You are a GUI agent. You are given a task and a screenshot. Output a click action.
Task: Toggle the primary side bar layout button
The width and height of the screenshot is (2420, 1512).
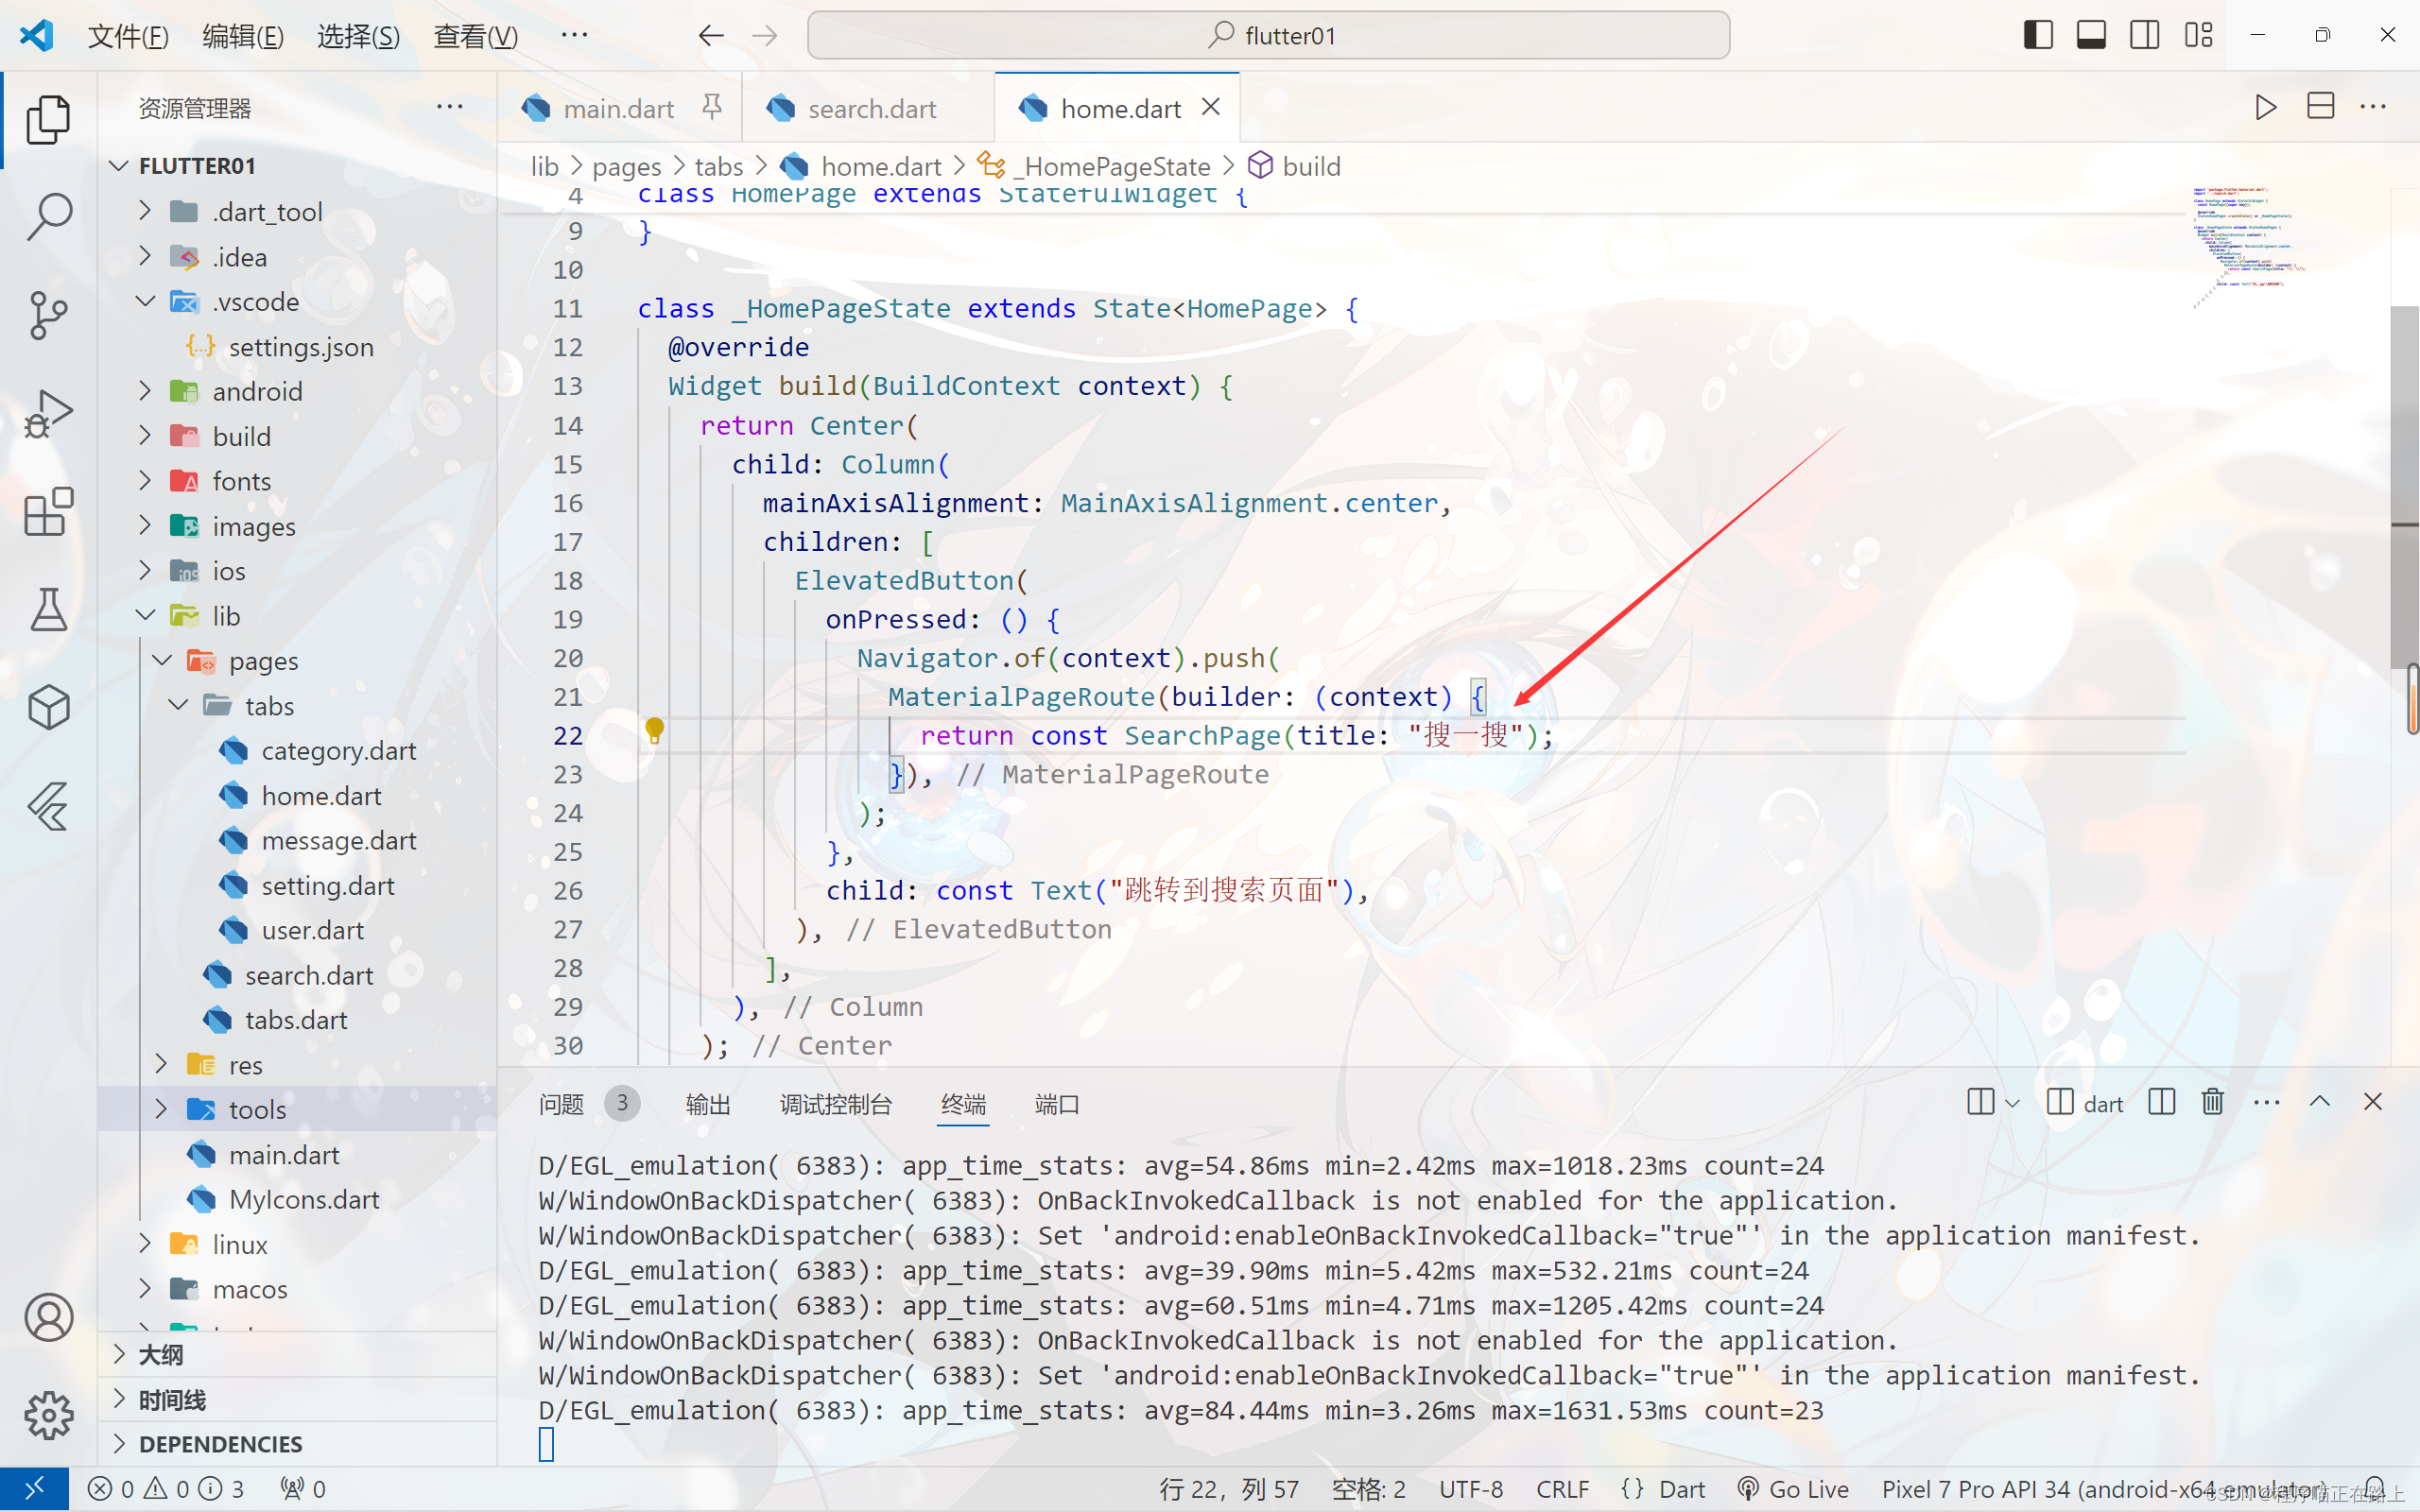[x=2037, y=35]
